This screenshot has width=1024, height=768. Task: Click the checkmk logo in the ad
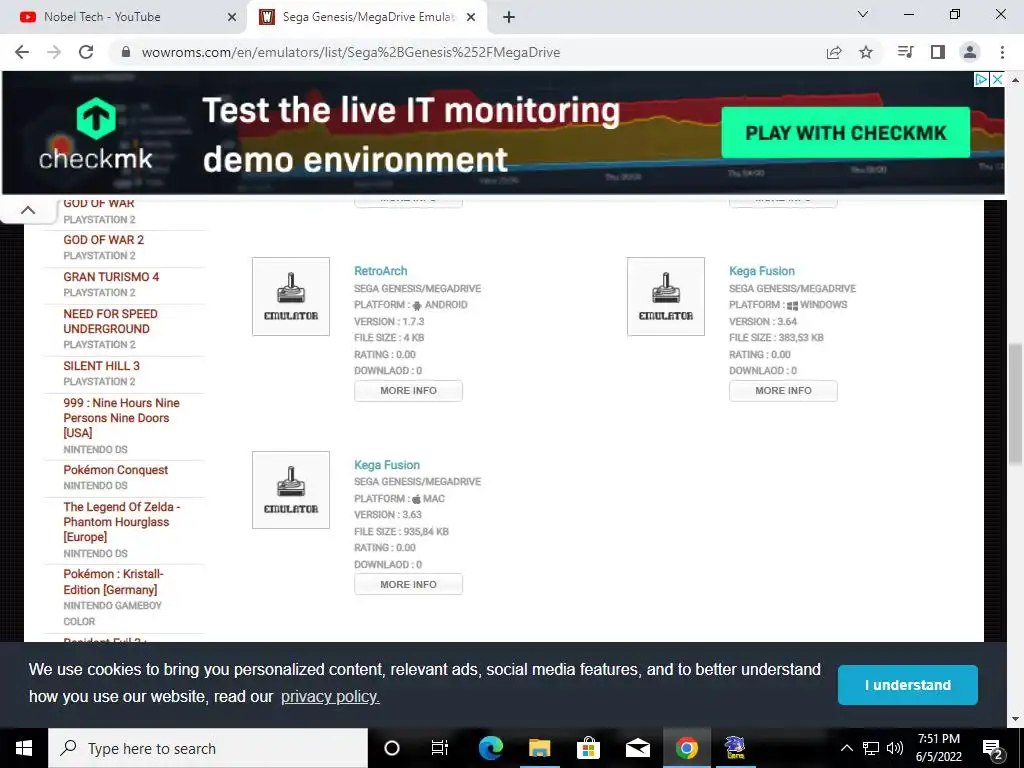click(95, 134)
